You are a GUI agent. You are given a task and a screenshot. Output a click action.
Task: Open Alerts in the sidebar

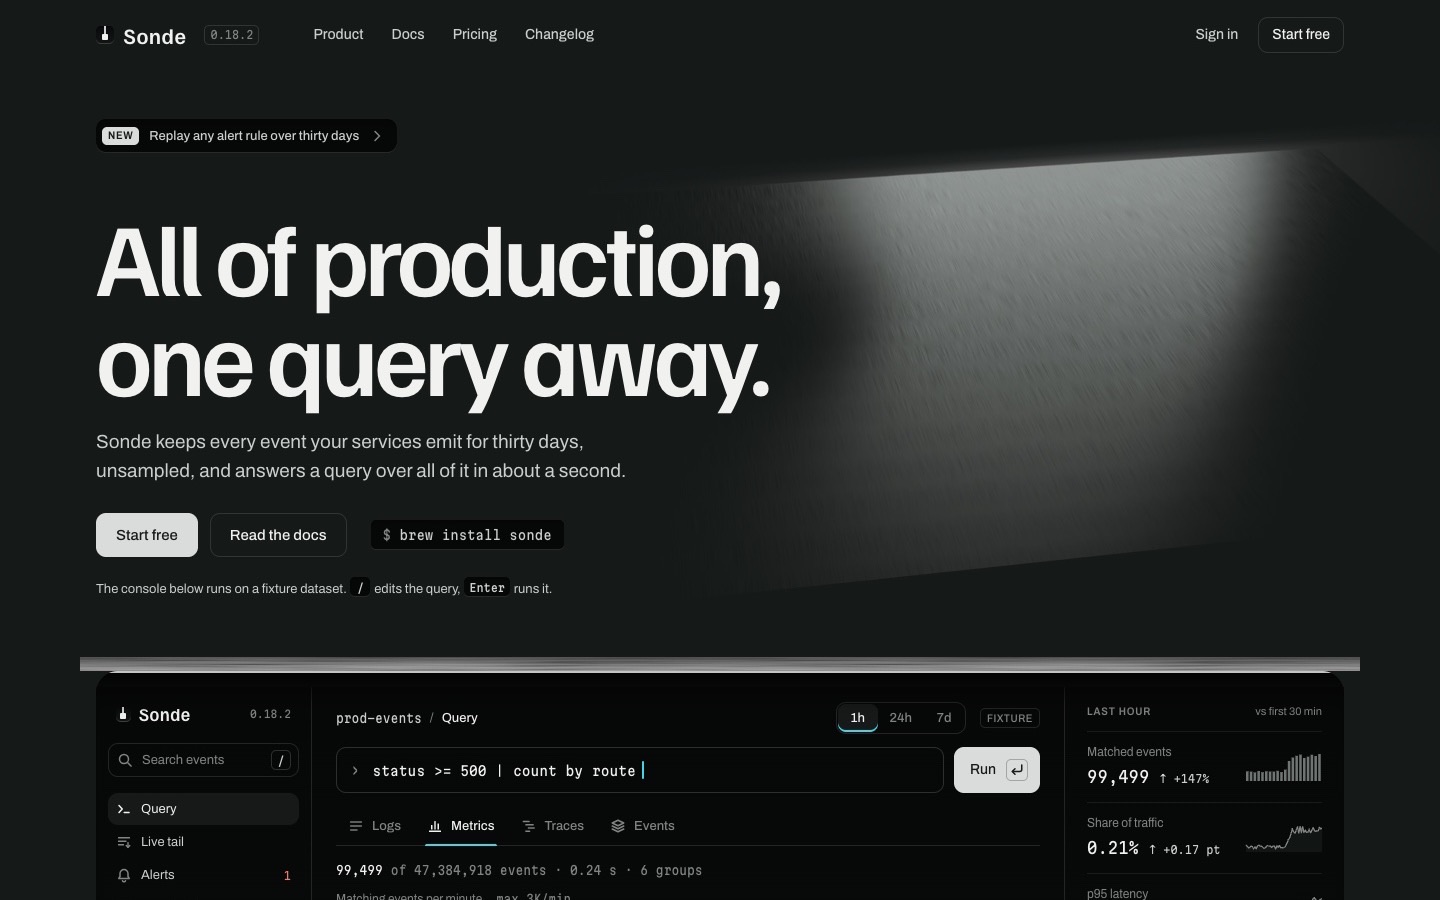tap(203, 875)
